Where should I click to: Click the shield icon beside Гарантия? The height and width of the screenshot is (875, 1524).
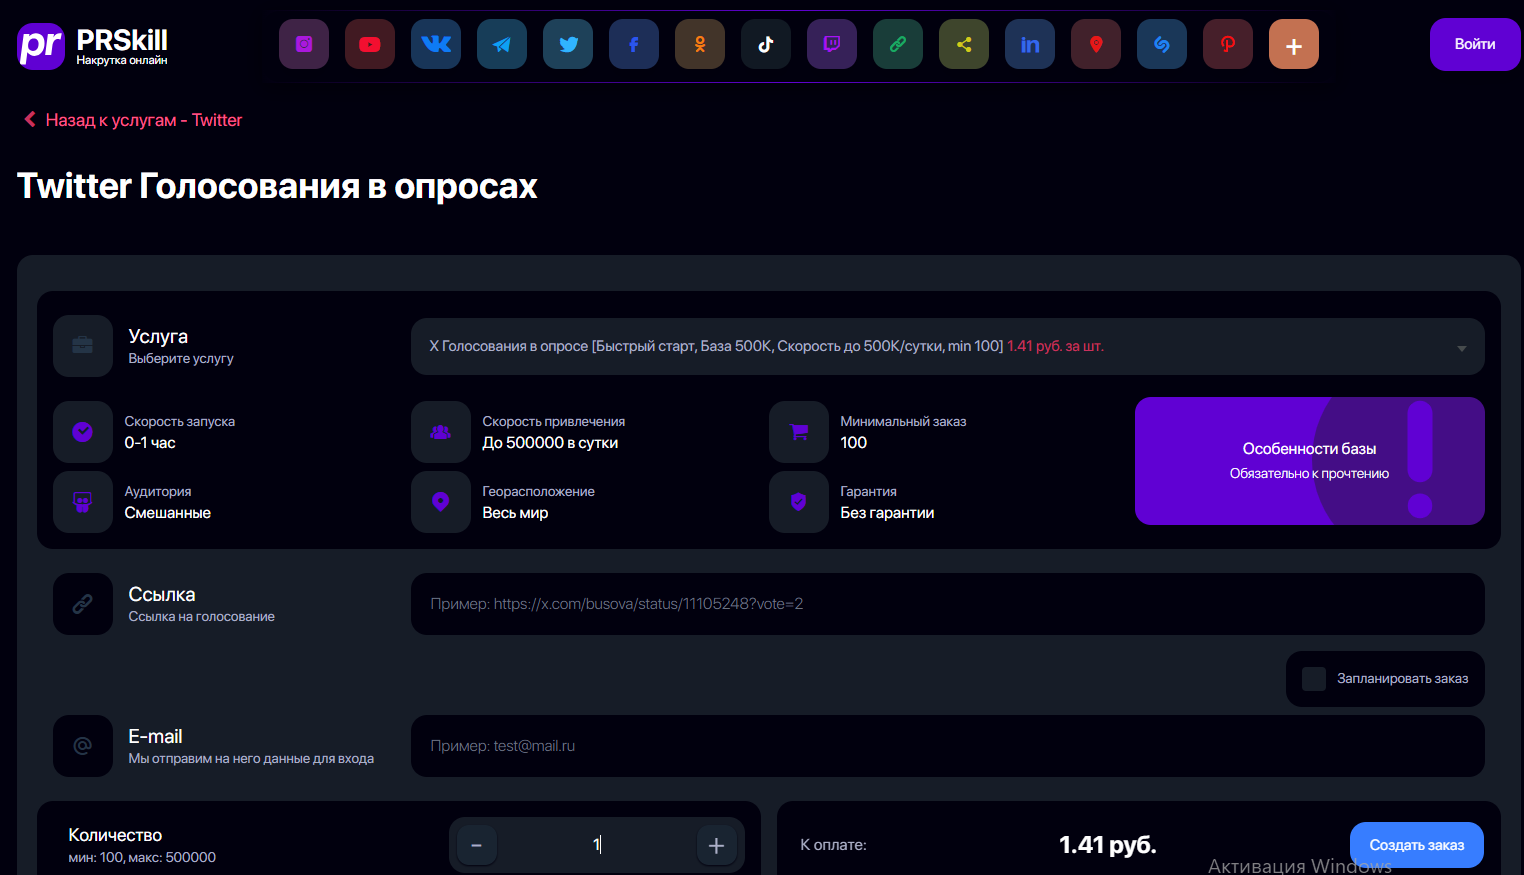(x=799, y=501)
